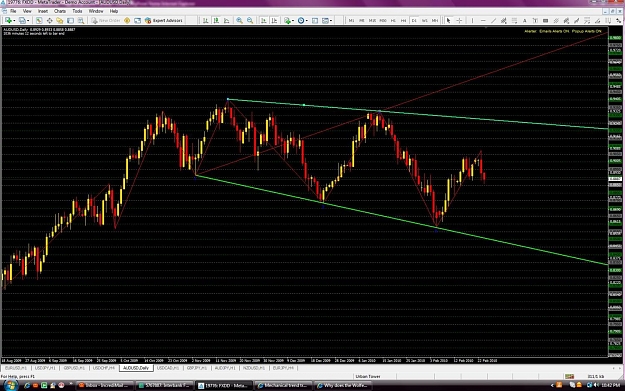Show the Market Watch window
This screenshot has width=625, height=391.
pyautogui.click(x=39, y=20)
